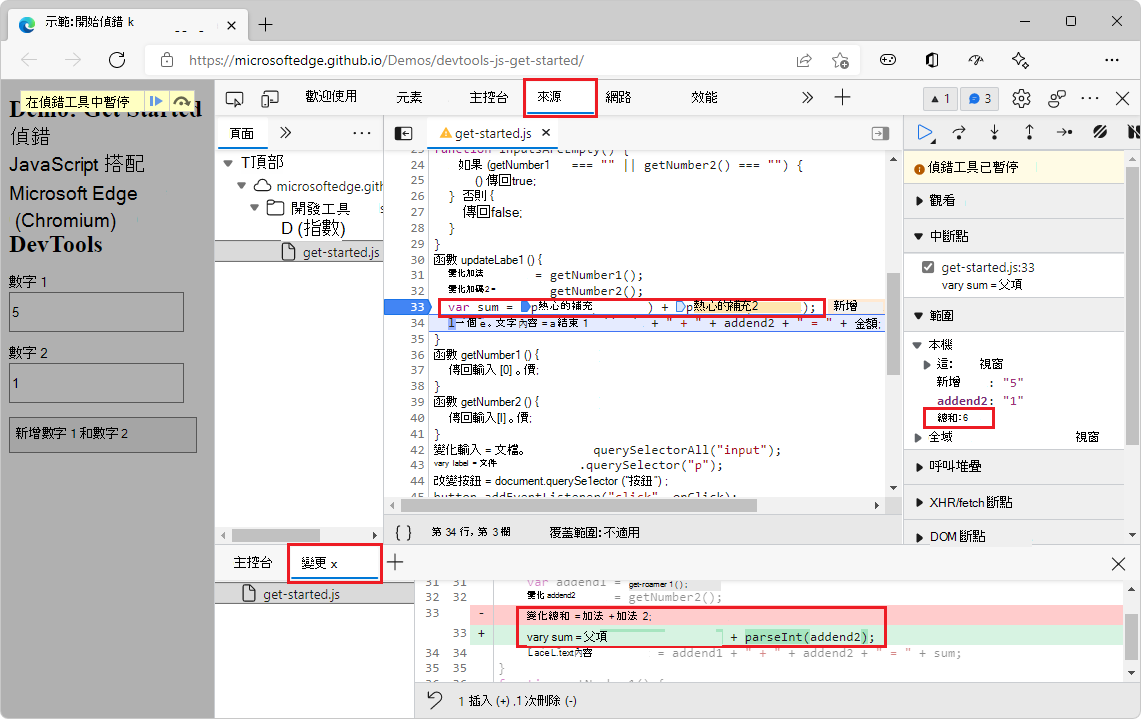Open DevTools settings gear icon
This screenshot has height=719, width=1141.
pos(1020,98)
